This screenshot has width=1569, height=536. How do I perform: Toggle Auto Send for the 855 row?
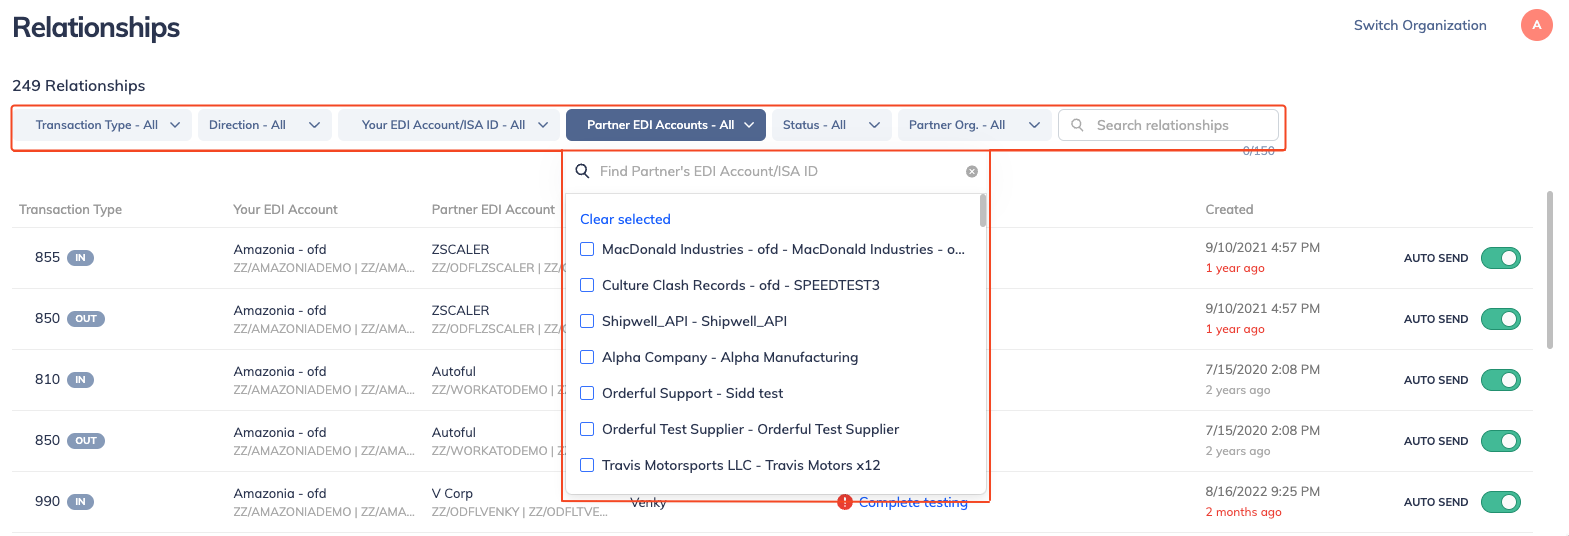[1500, 258]
